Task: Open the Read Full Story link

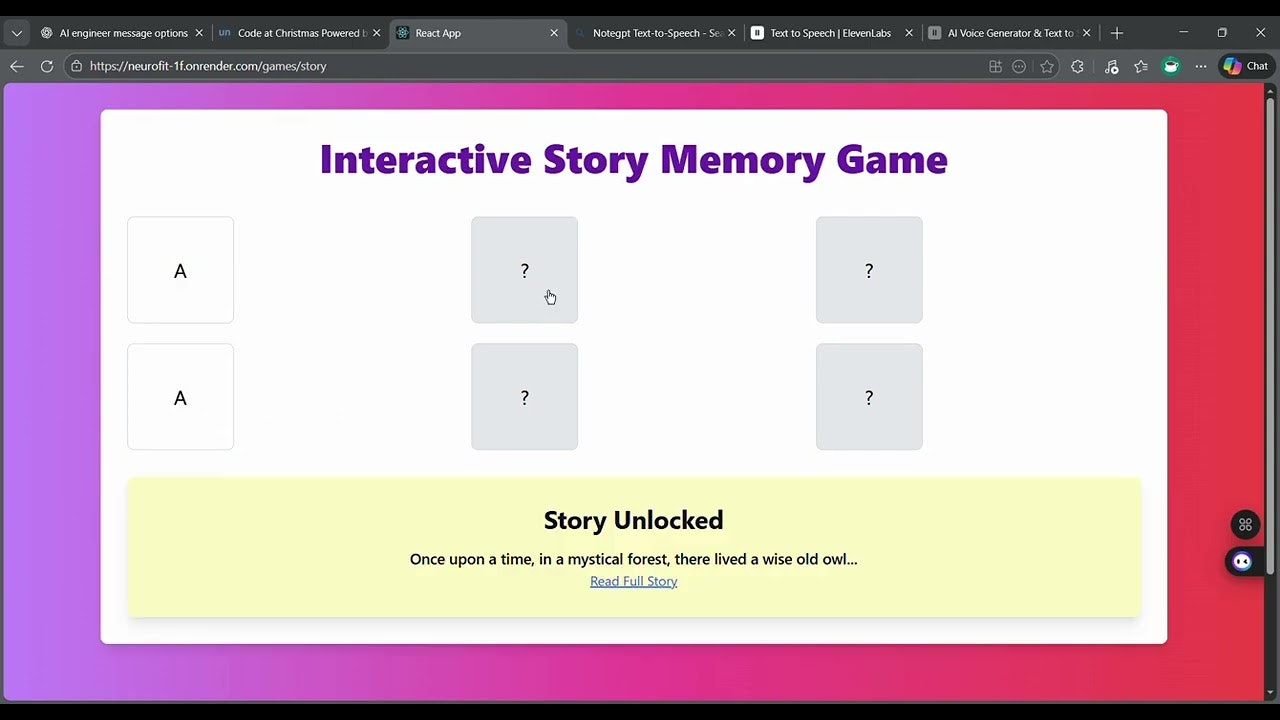Action: pyautogui.click(x=633, y=581)
